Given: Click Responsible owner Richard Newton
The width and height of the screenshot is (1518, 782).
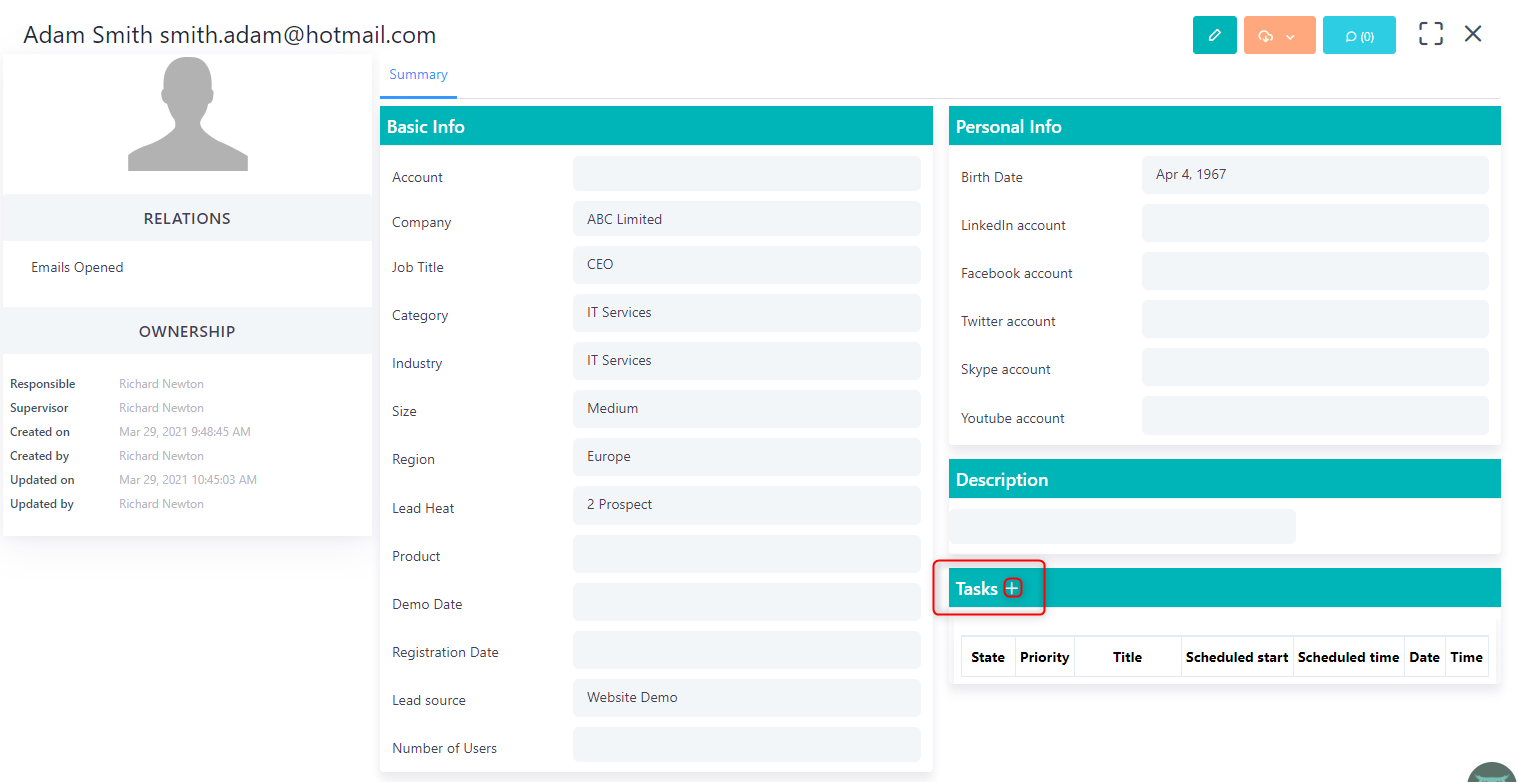Looking at the screenshot, I should pos(161,384).
